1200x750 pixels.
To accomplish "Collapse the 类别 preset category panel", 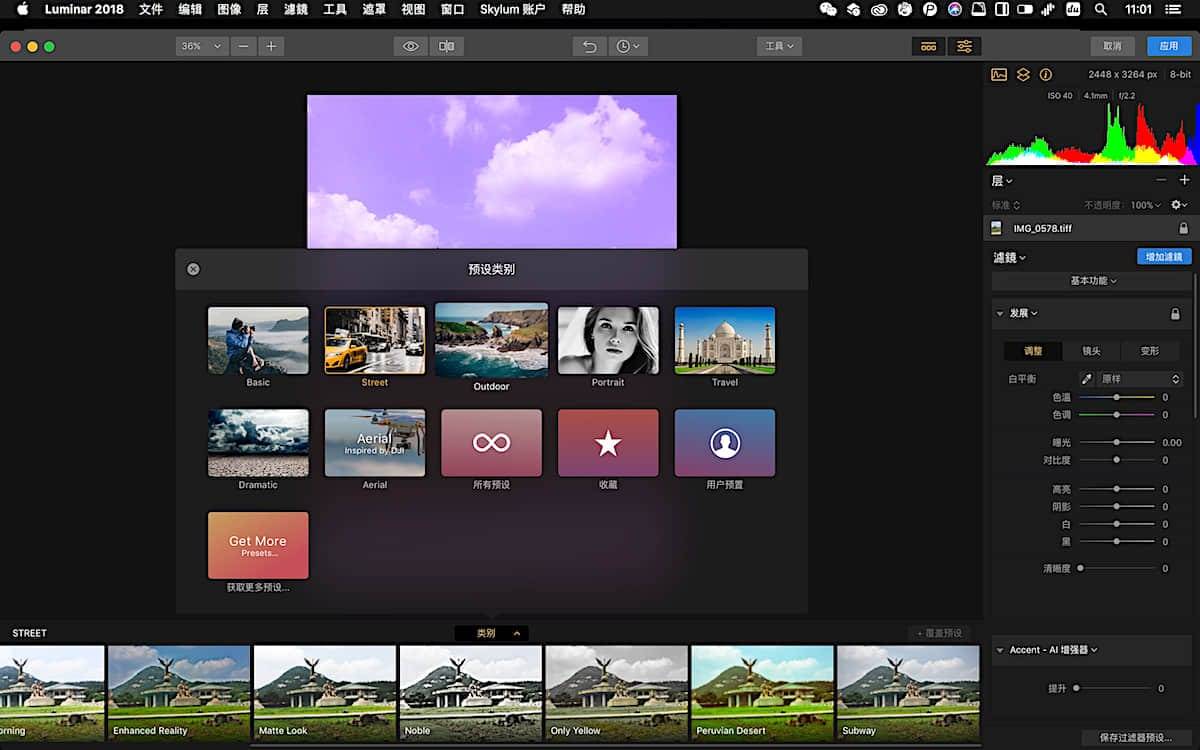I will coord(491,632).
